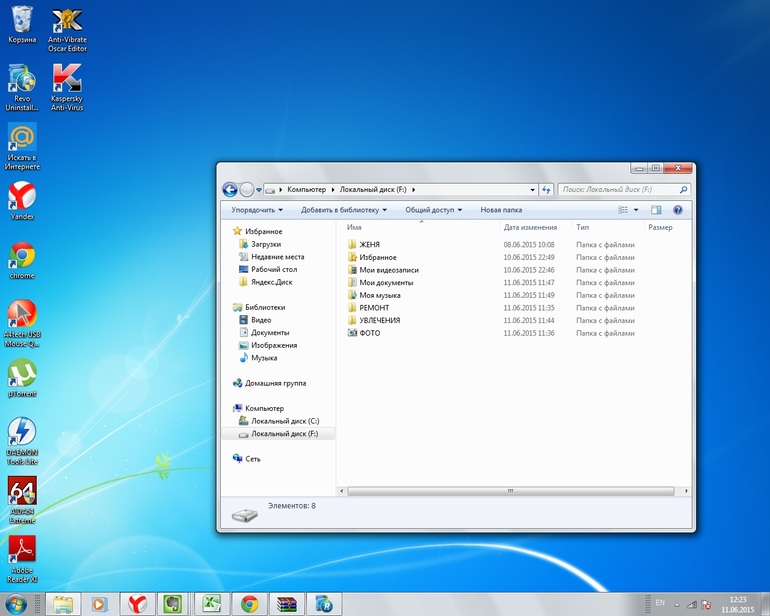Click the search field for Локальный диск

point(624,190)
